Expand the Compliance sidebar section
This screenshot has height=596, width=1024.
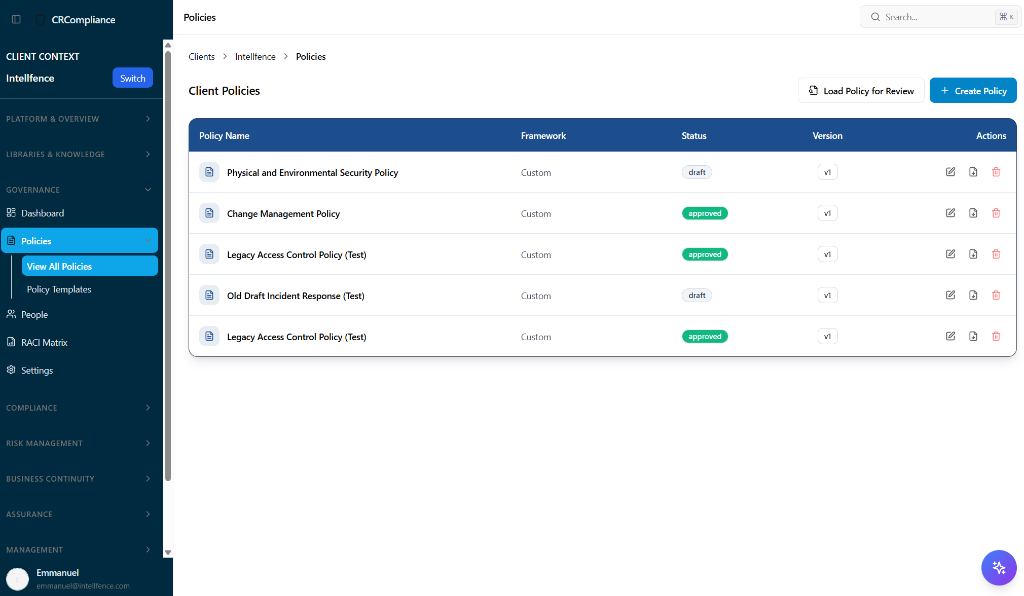pyautogui.click(x=78, y=408)
